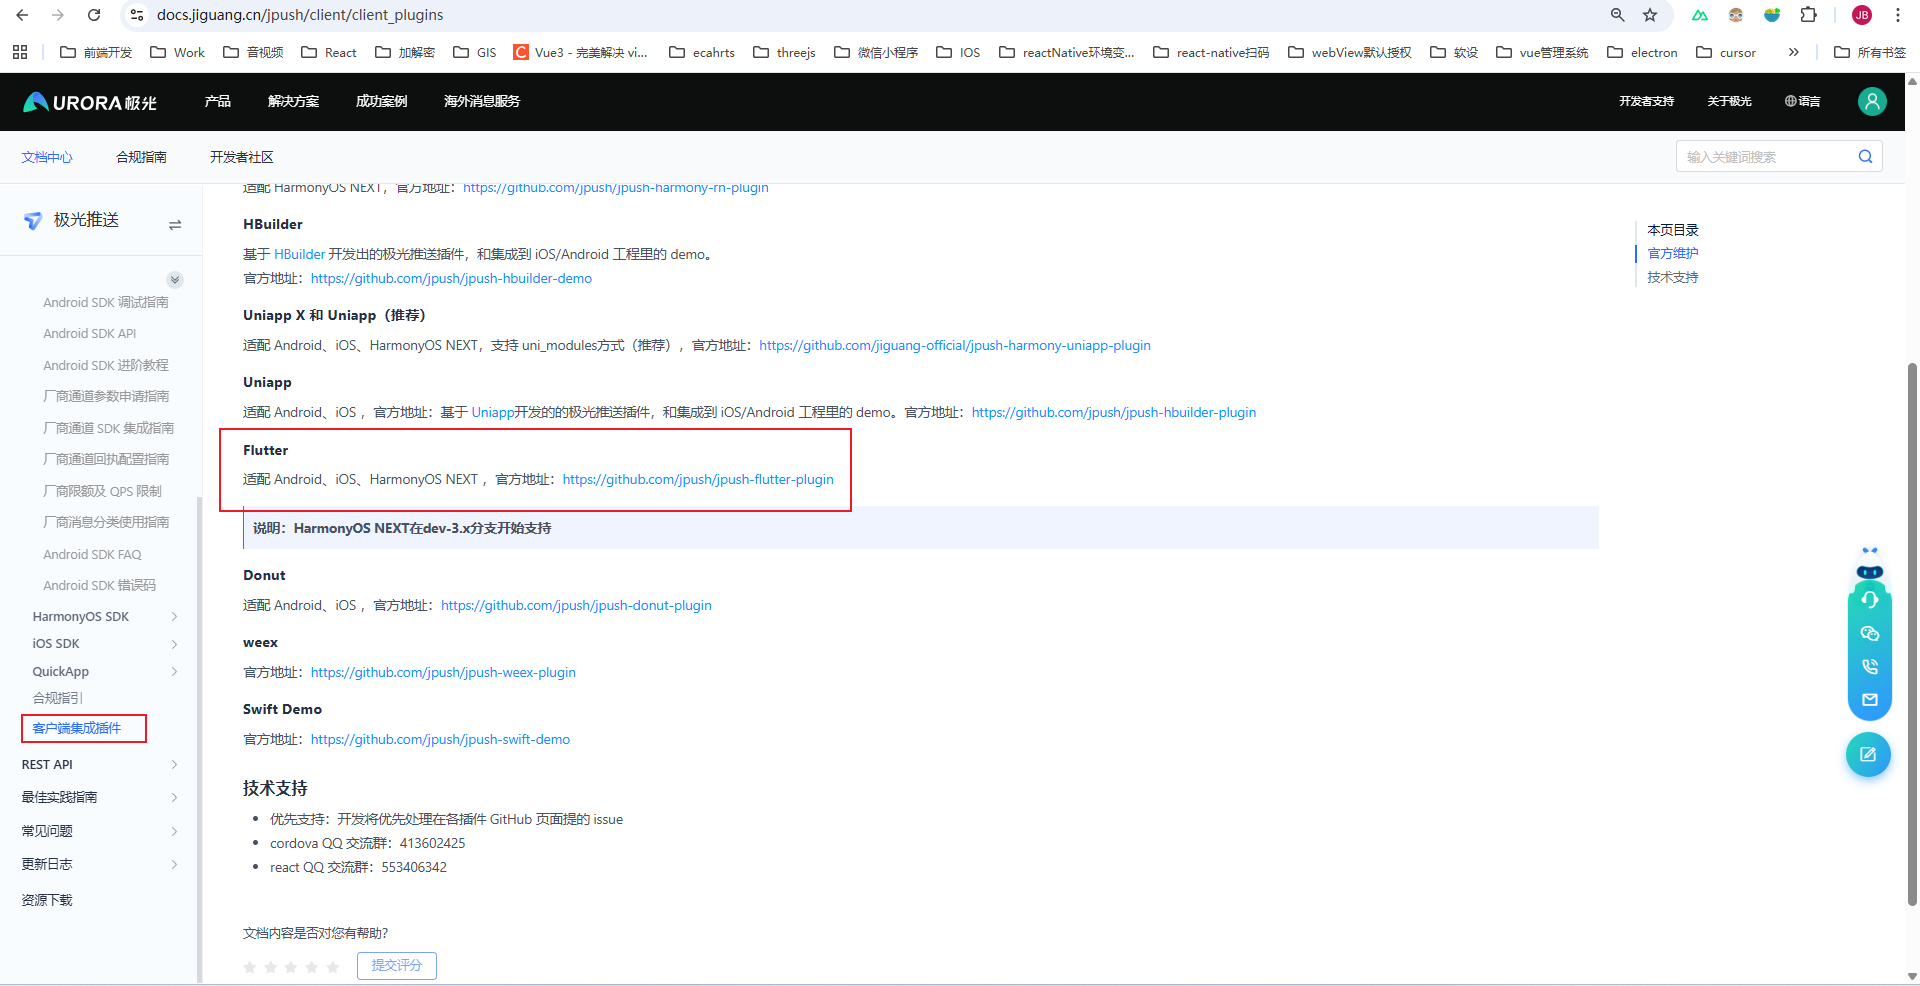Open the jpush-flutter-plugin GitHub link
The image size is (1920, 986).
[698, 479]
